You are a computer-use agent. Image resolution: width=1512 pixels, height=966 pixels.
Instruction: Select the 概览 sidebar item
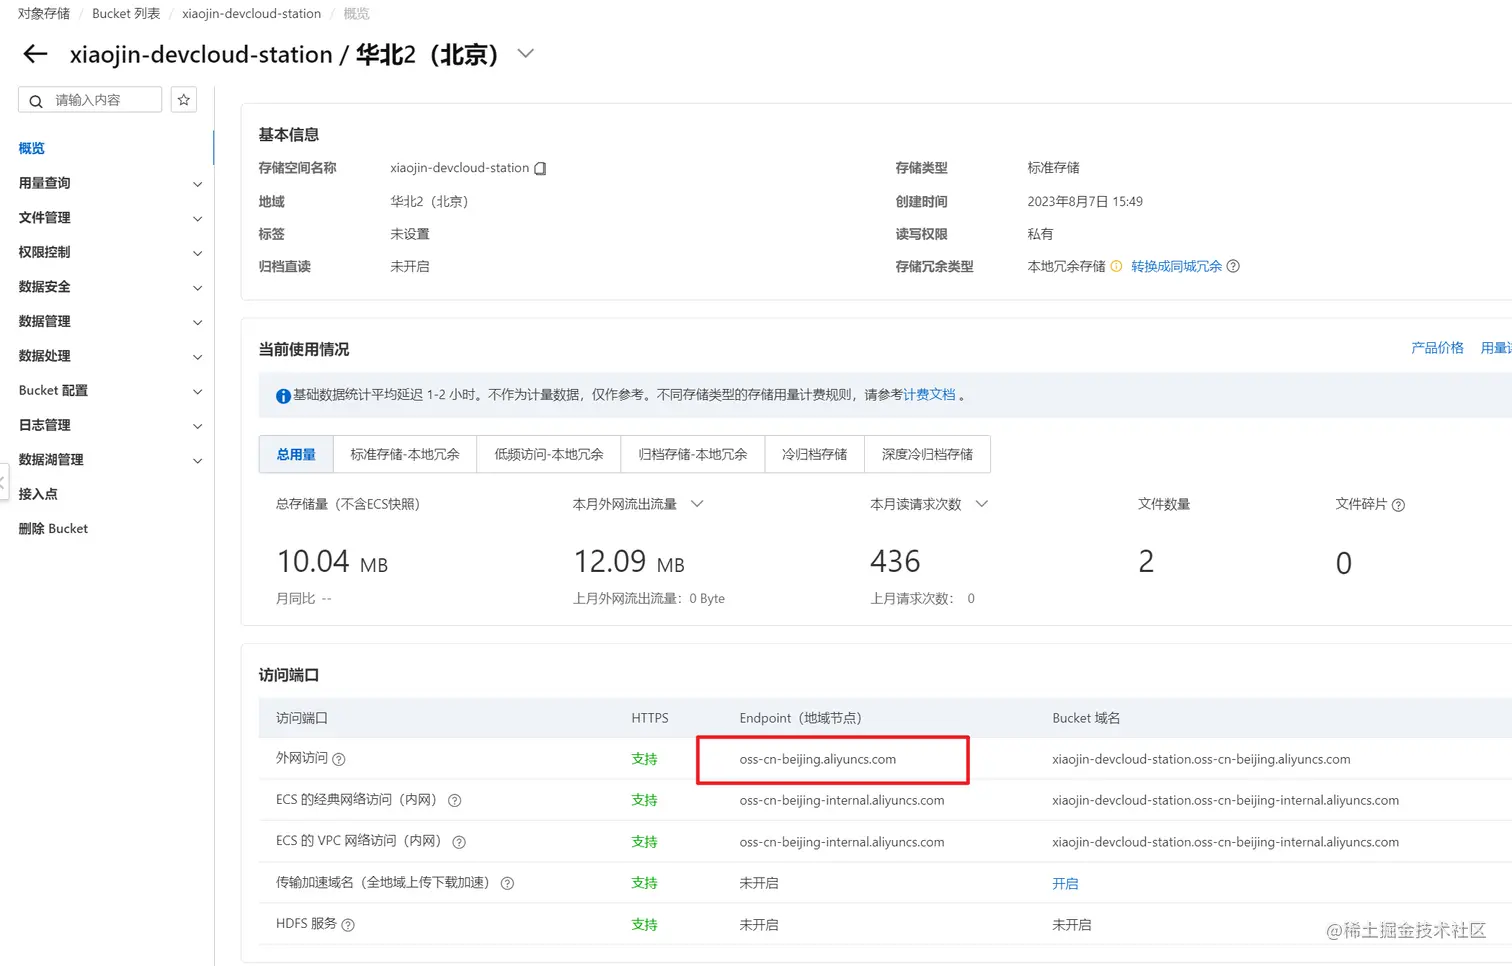(32, 148)
